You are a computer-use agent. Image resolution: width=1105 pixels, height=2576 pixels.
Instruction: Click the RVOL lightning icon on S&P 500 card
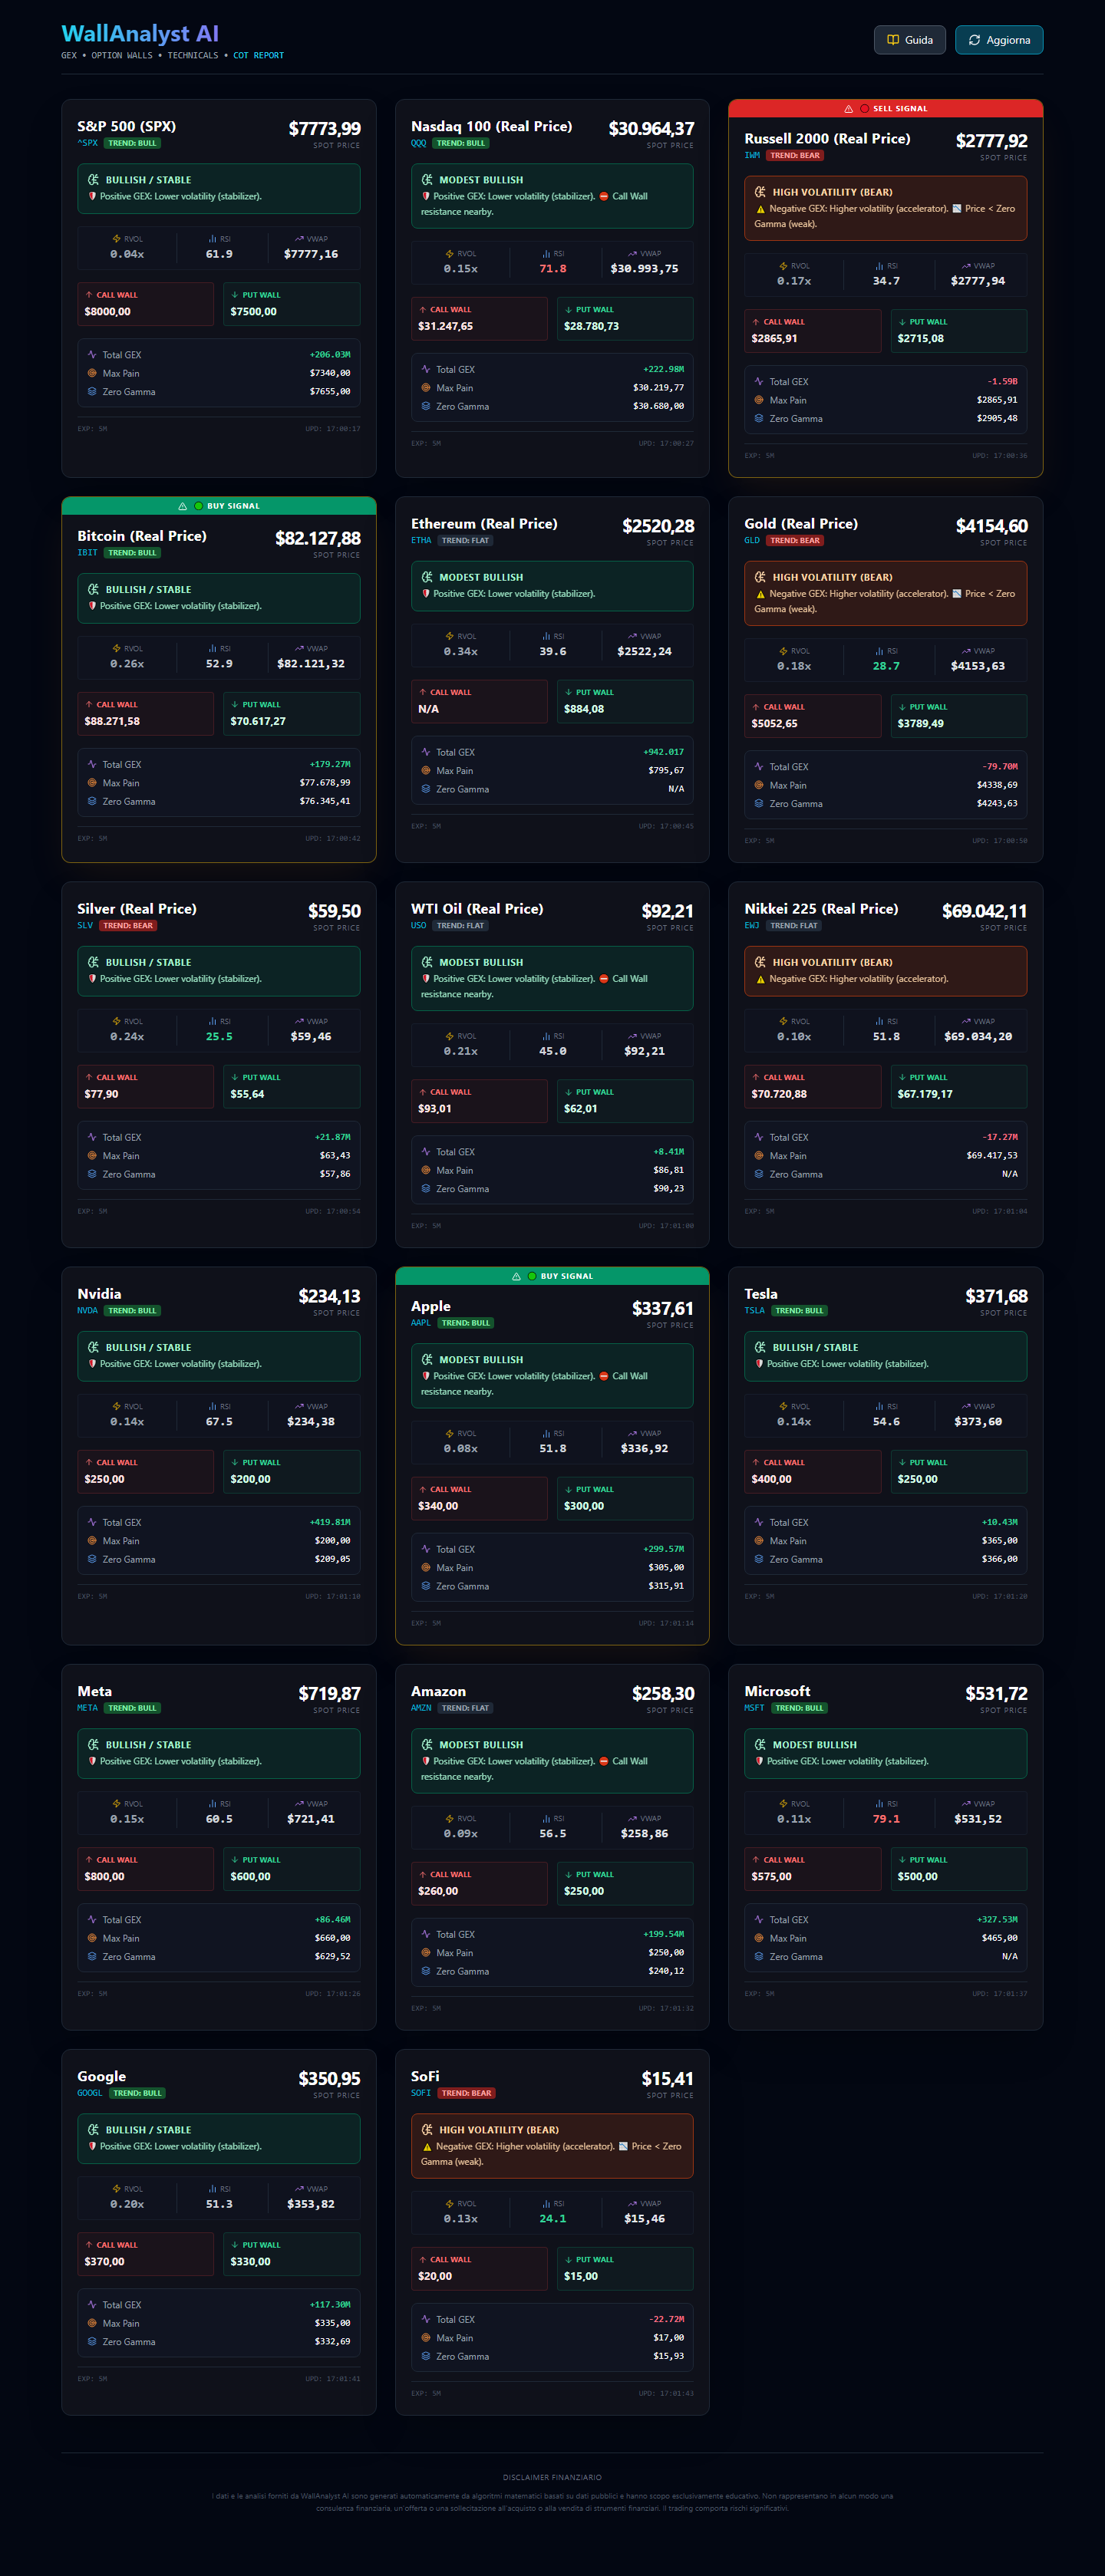tap(116, 239)
